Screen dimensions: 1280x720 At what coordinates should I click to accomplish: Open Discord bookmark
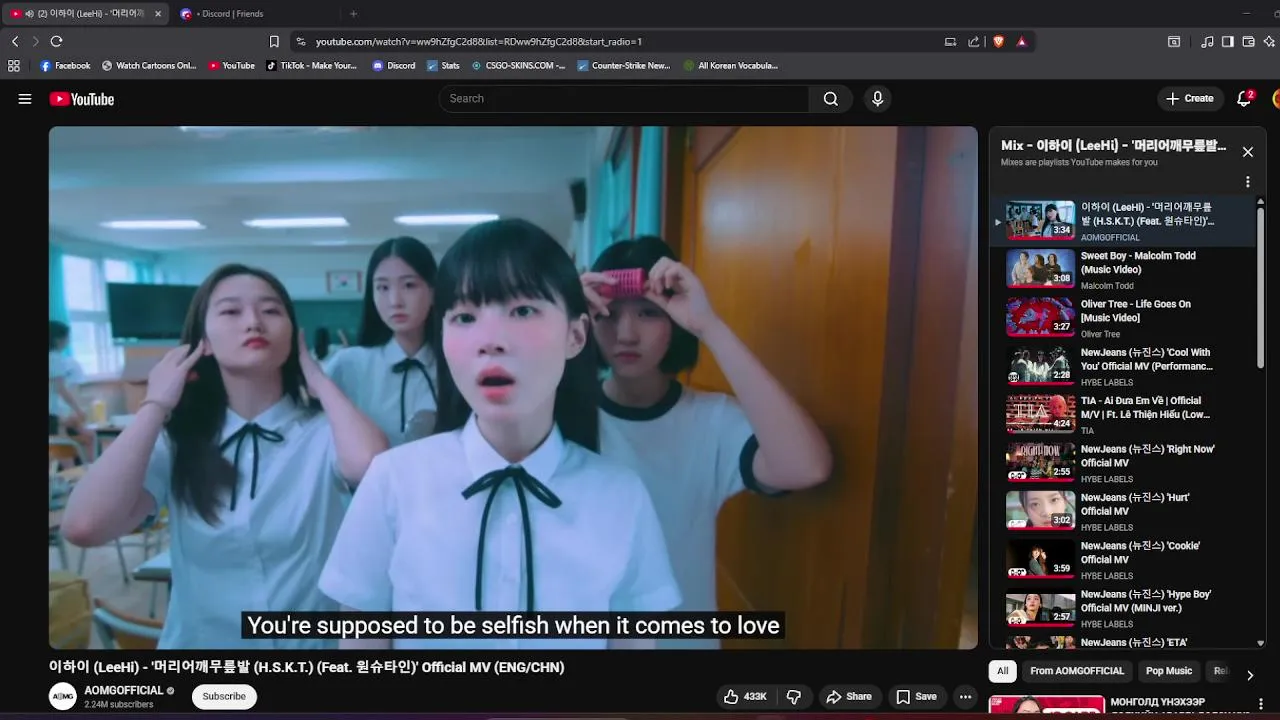tap(394, 66)
